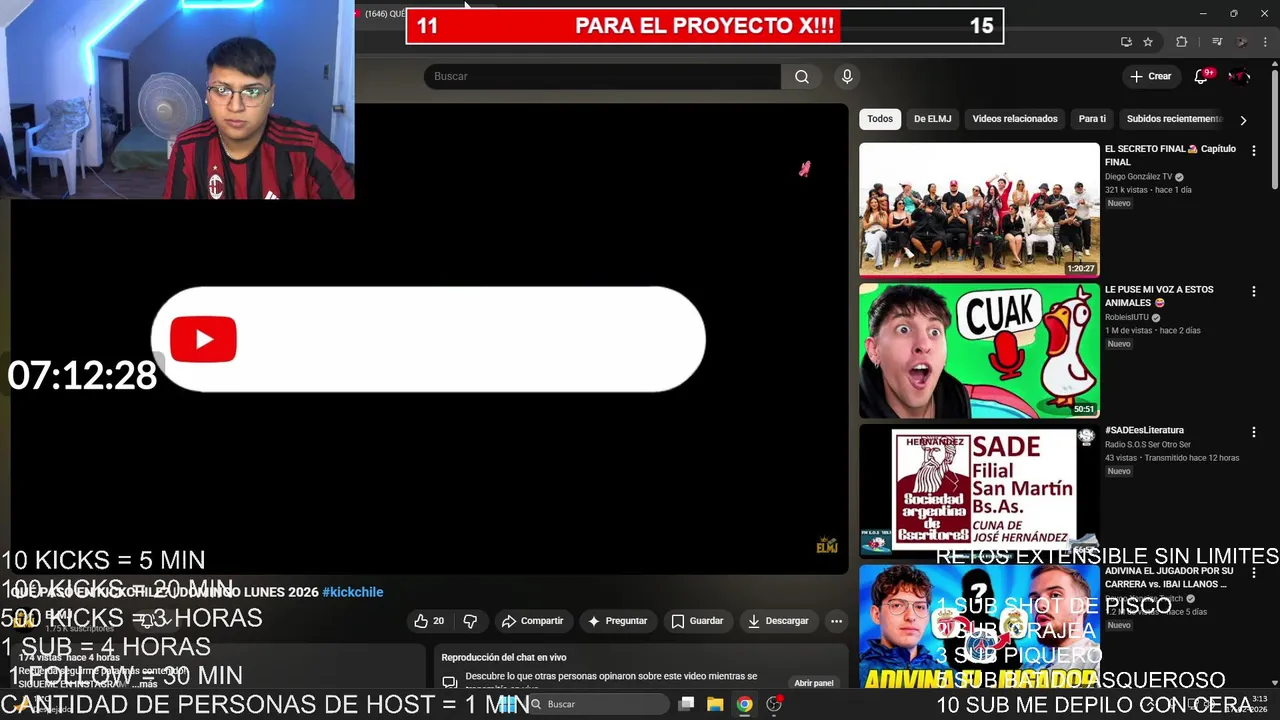1280x720 pixels.
Task: Click the OBS Studio taskbar icon
Action: tap(773, 704)
